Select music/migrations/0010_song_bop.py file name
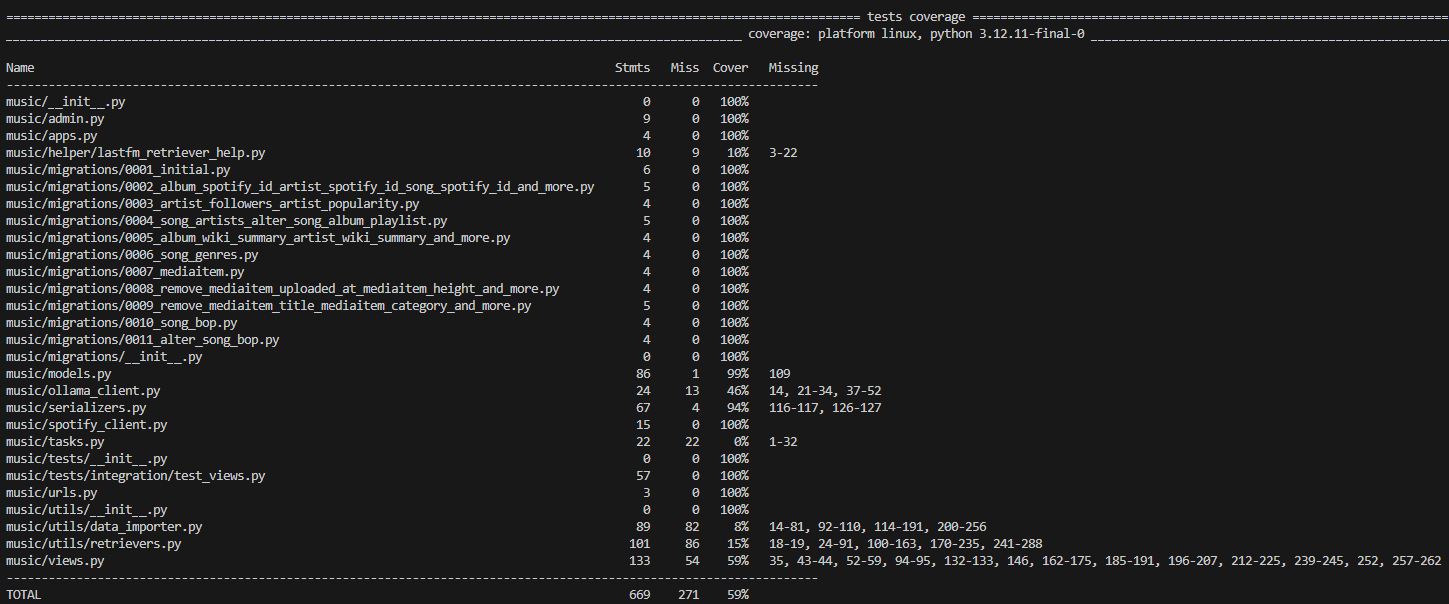The height and width of the screenshot is (604, 1449). click(122, 323)
